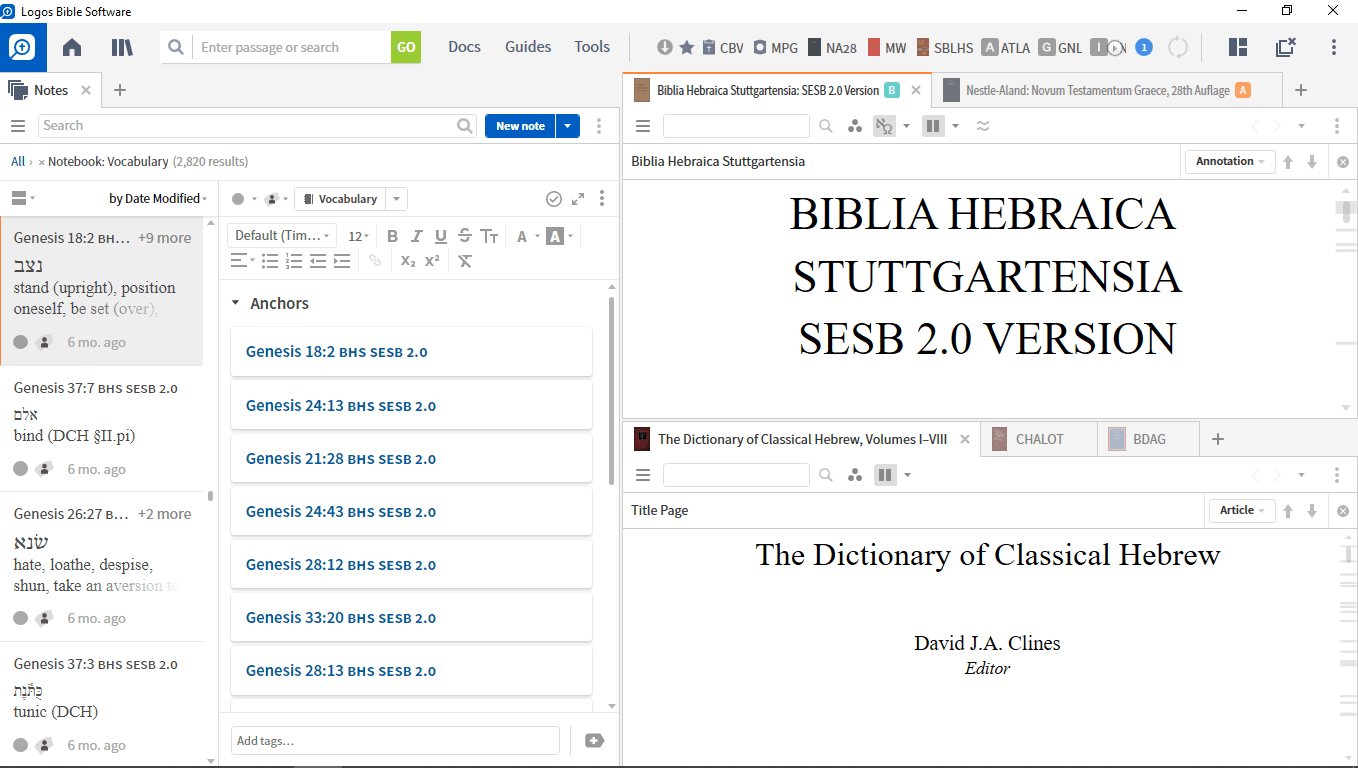Viewport: 1358px width, 768px height.
Task: Click the New note button
Action: (x=520, y=126)
